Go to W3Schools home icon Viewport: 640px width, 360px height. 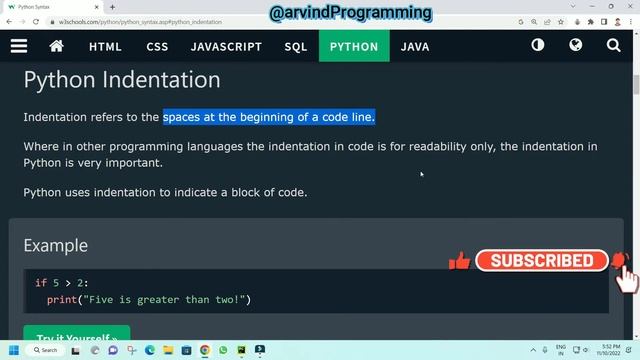click(56, 46)
